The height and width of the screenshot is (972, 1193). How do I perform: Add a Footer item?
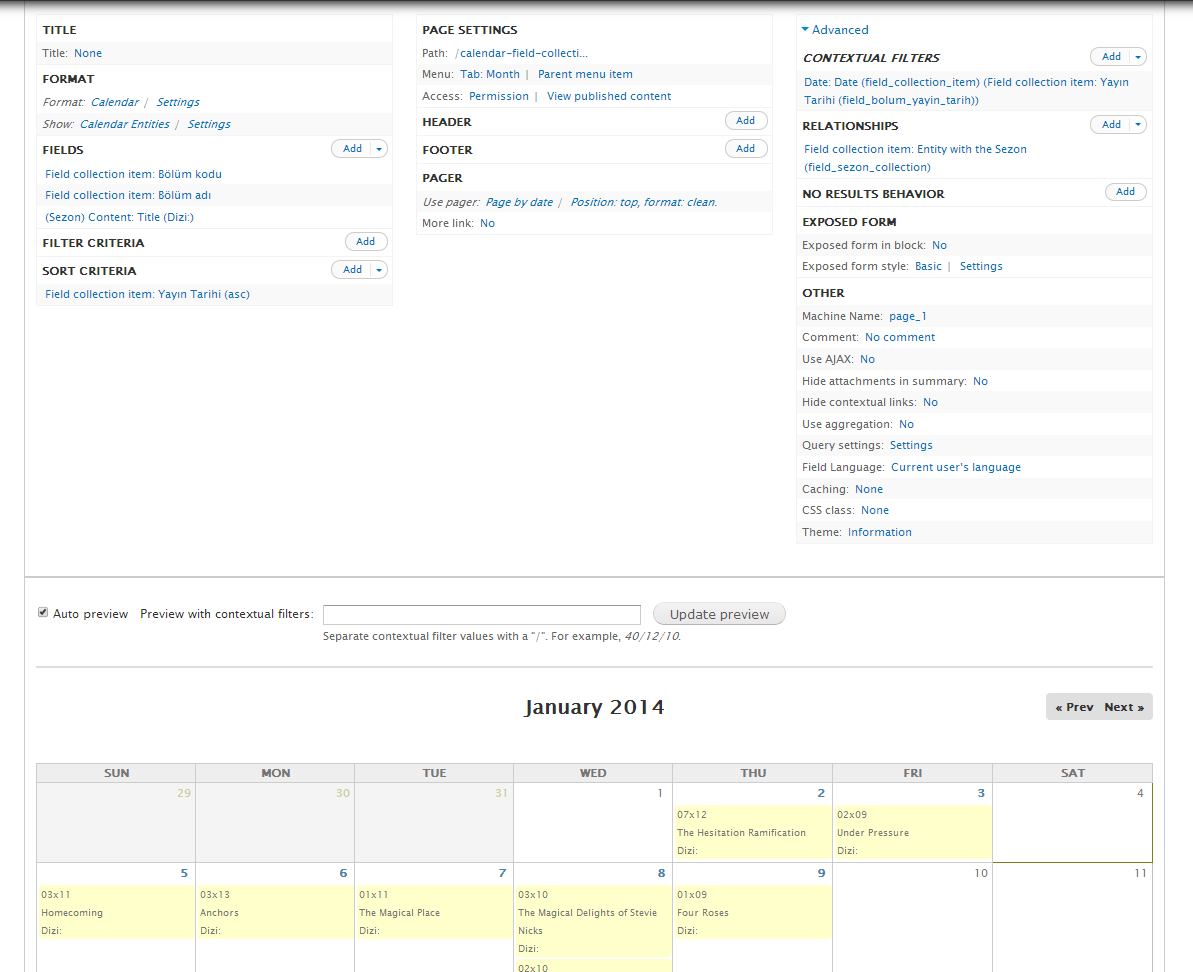(746, 149)
